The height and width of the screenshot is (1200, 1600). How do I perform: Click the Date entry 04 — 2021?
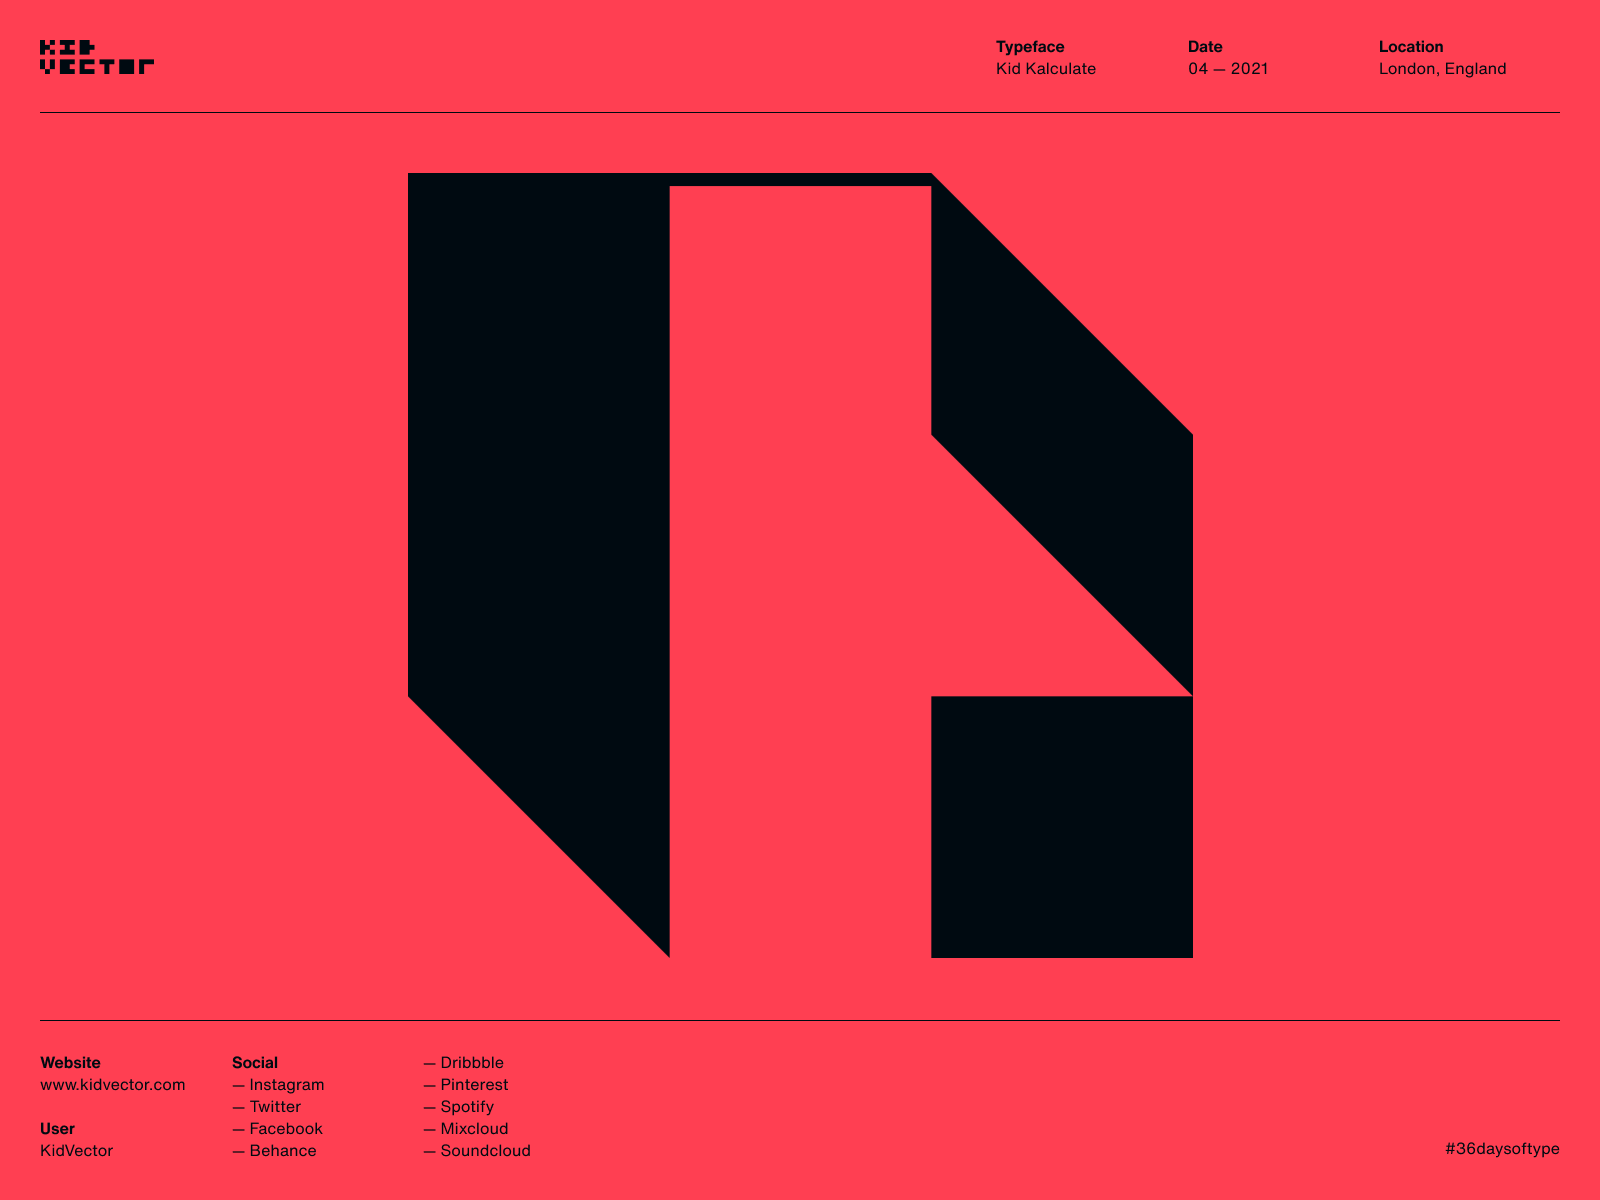click(1227, 68)
